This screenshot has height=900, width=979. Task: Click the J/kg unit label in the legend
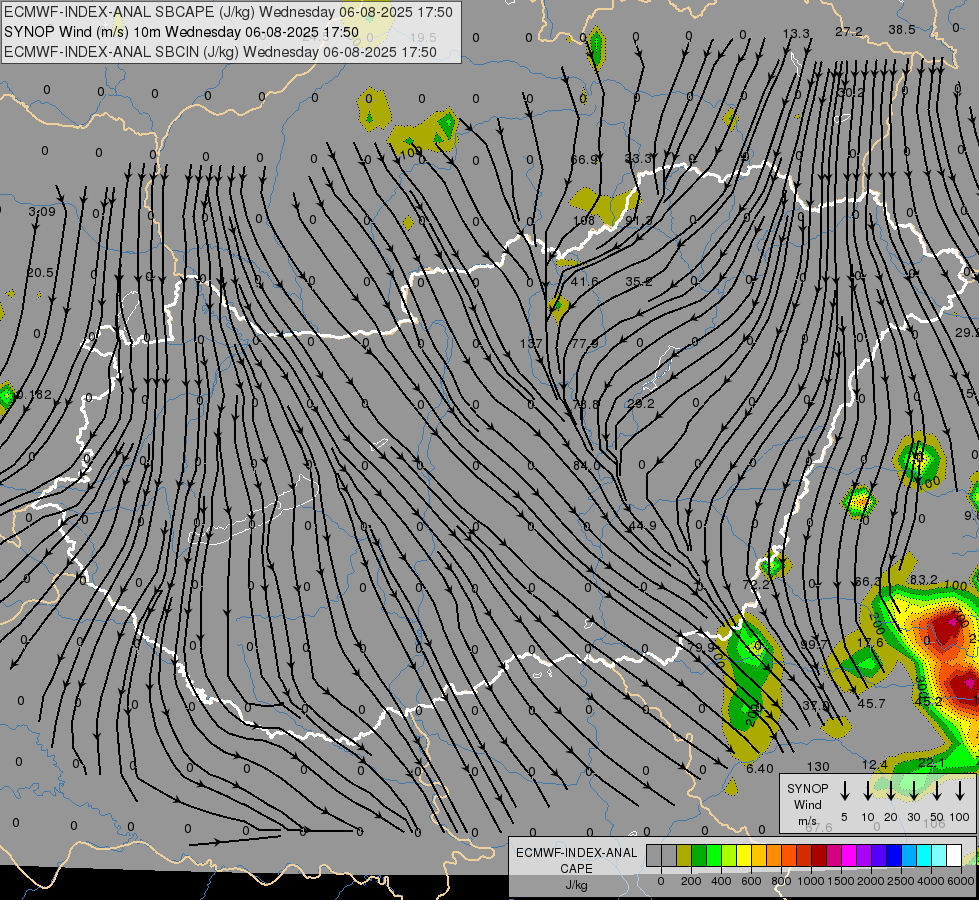tap(576, 886)
